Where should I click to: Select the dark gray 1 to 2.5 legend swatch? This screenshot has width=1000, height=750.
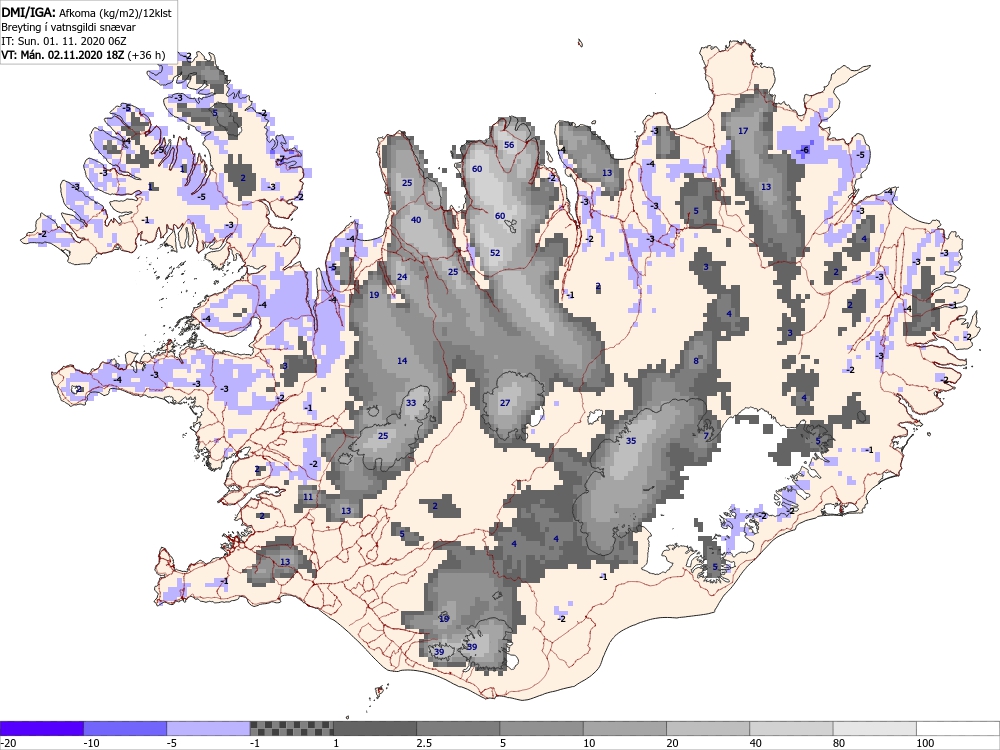[375, 728]
